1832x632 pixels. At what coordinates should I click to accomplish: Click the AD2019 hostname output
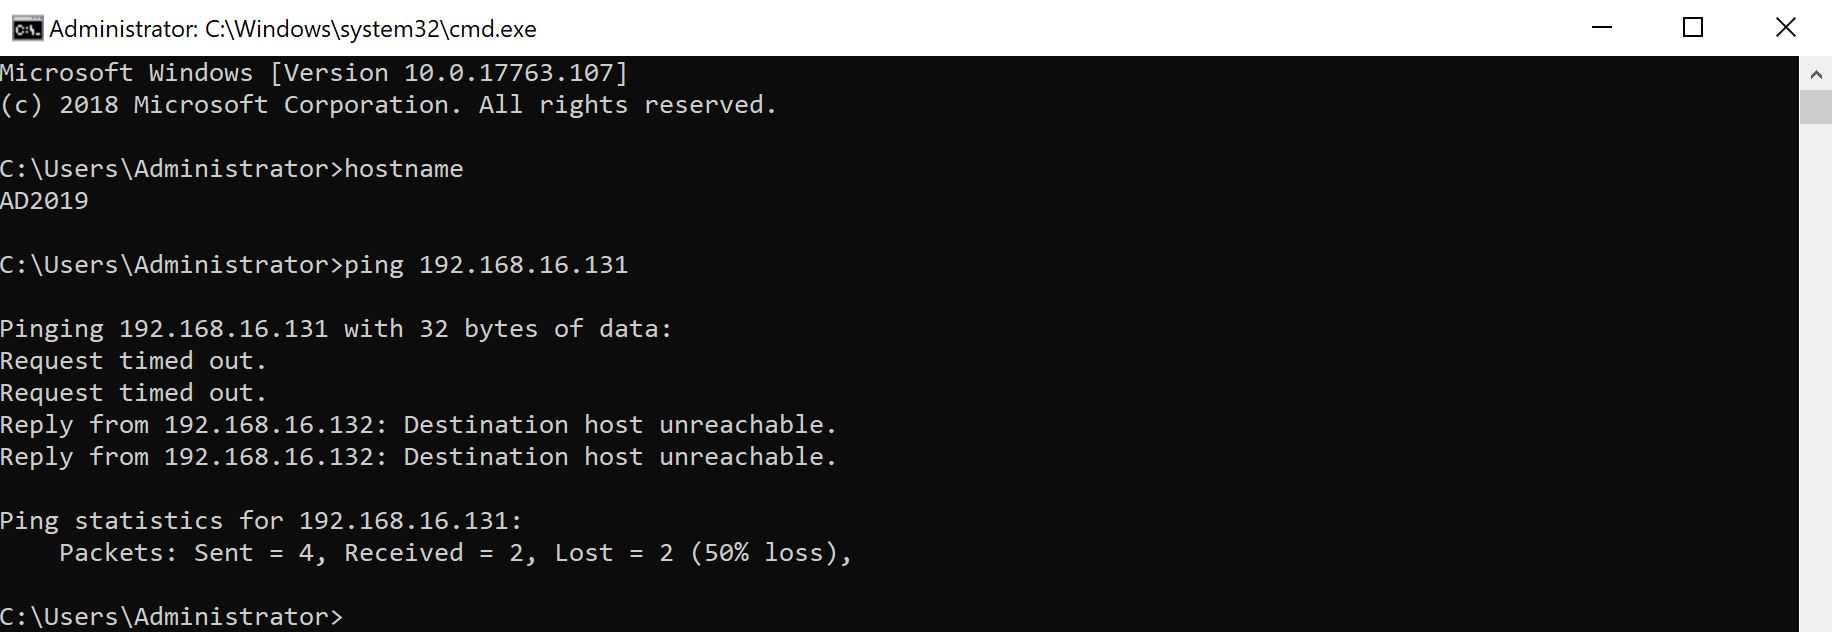[45, 201]
